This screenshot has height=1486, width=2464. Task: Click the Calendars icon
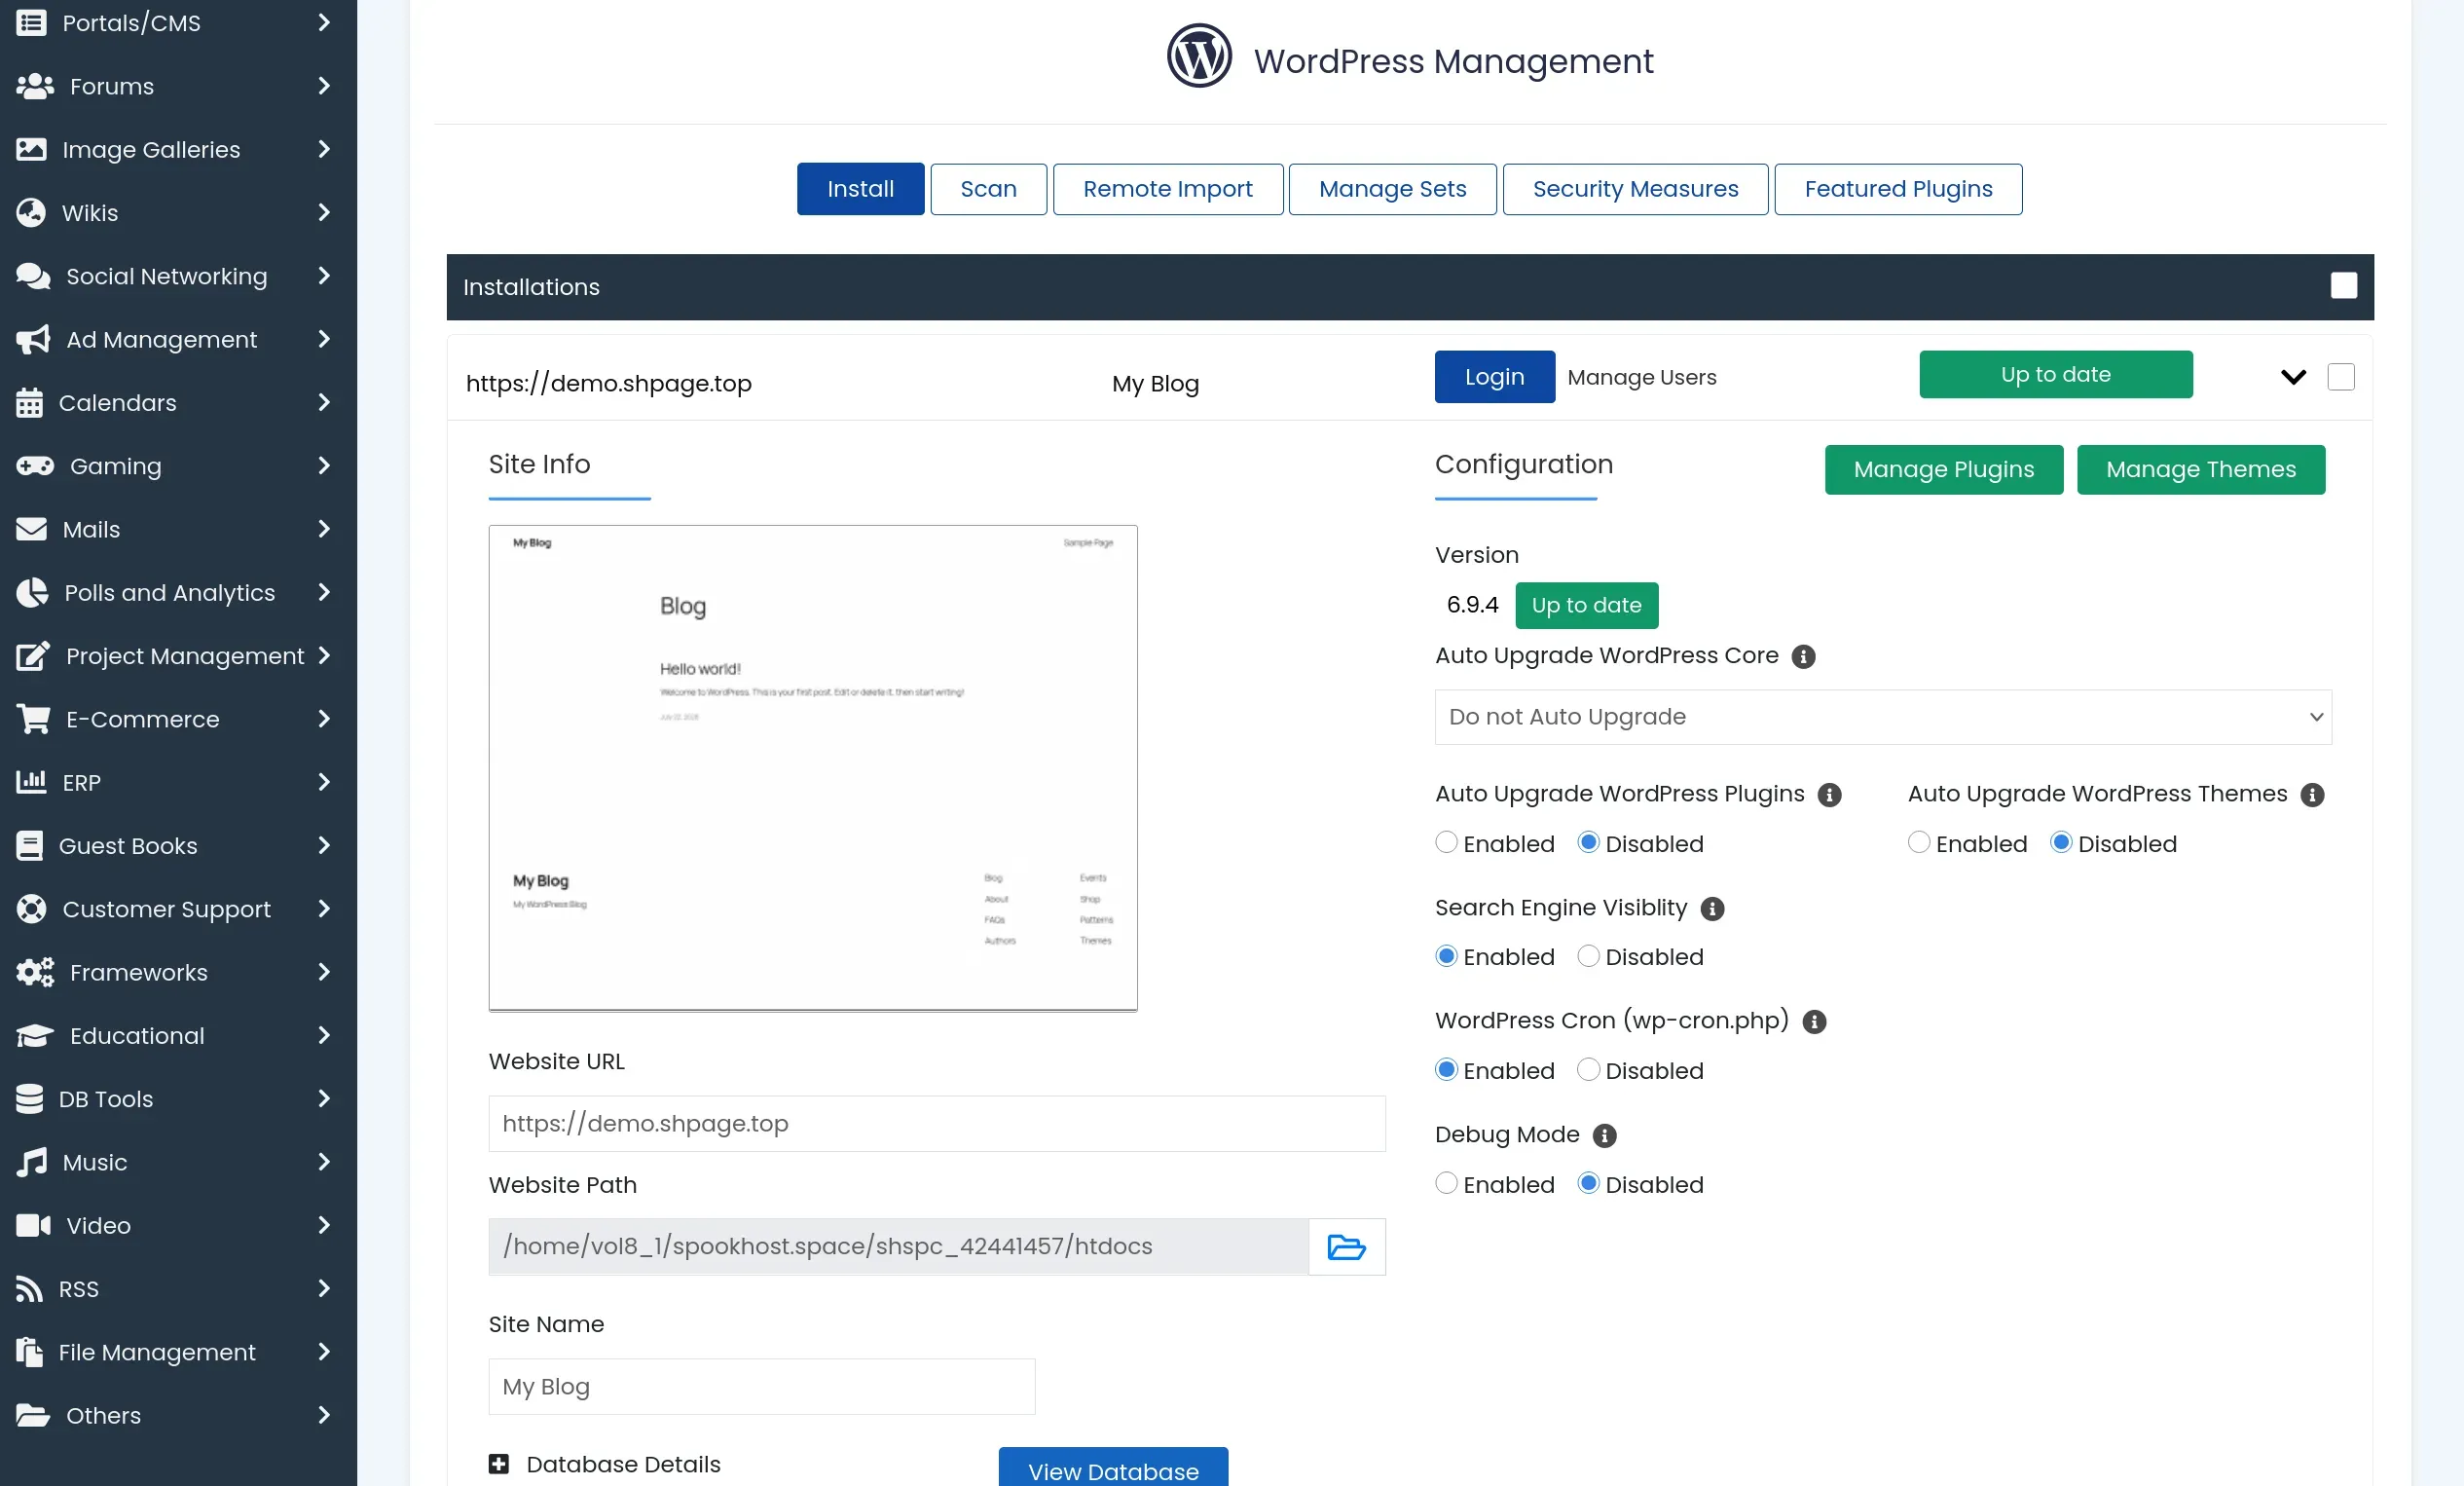tap(29, 402)
